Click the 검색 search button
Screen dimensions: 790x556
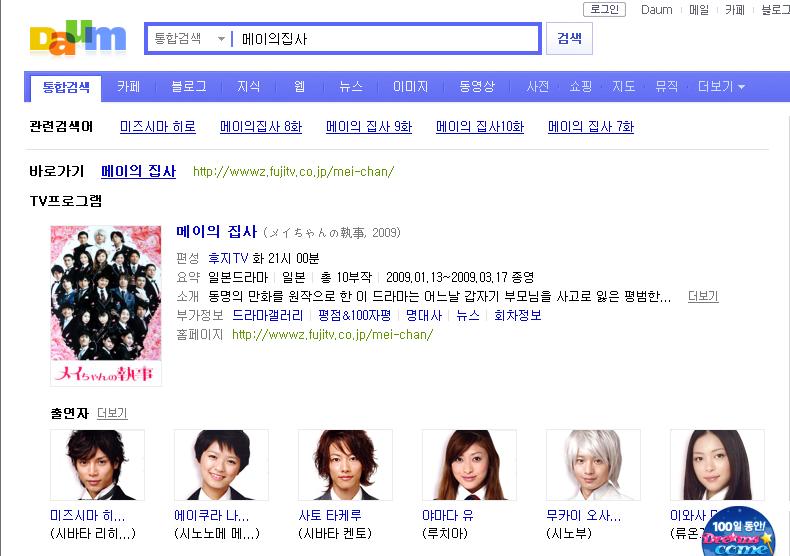[x=569, y=38]
